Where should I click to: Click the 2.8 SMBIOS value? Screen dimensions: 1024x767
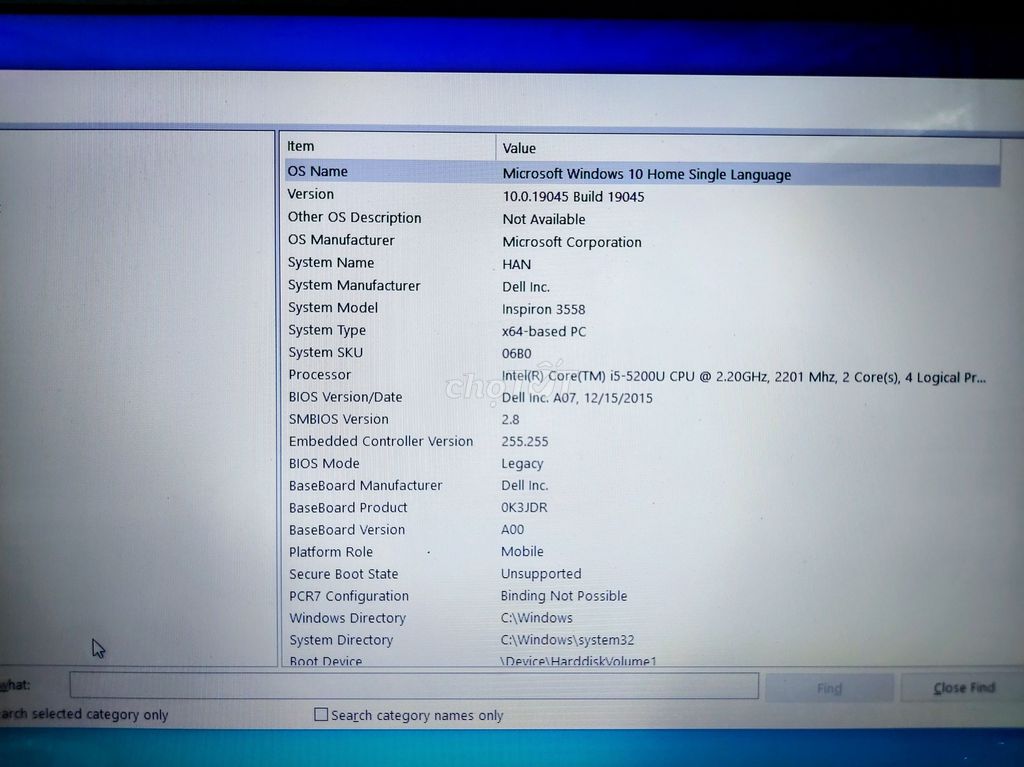511,420
